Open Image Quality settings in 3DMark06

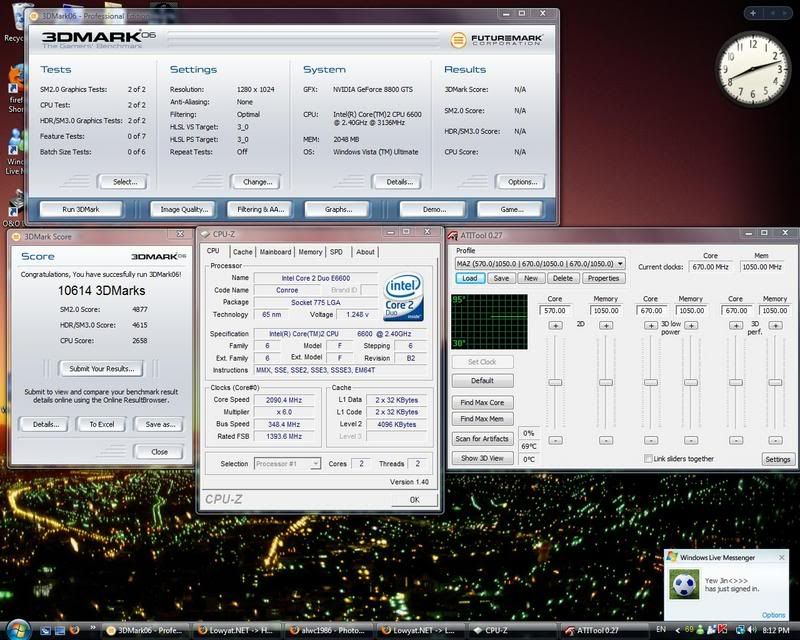tap(184, 209)
